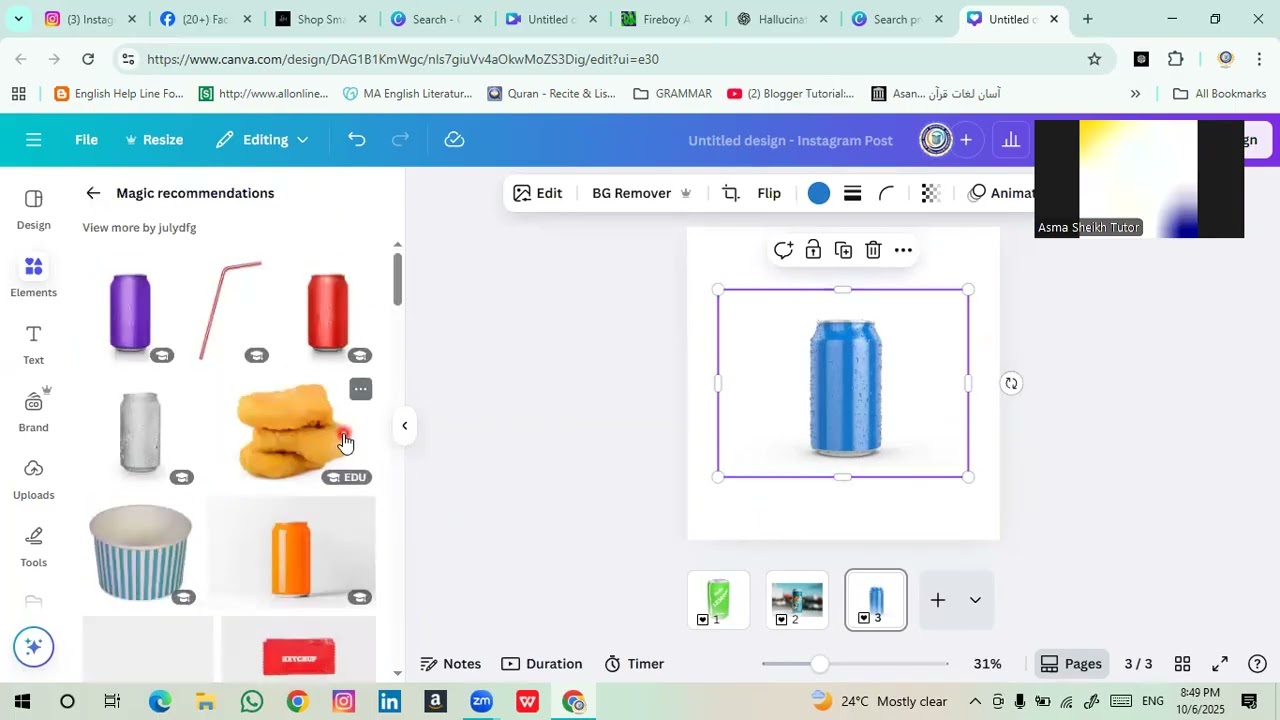Duplicate the selected blue can image
Screen dimensions: 1280x720
pos(843,250)
